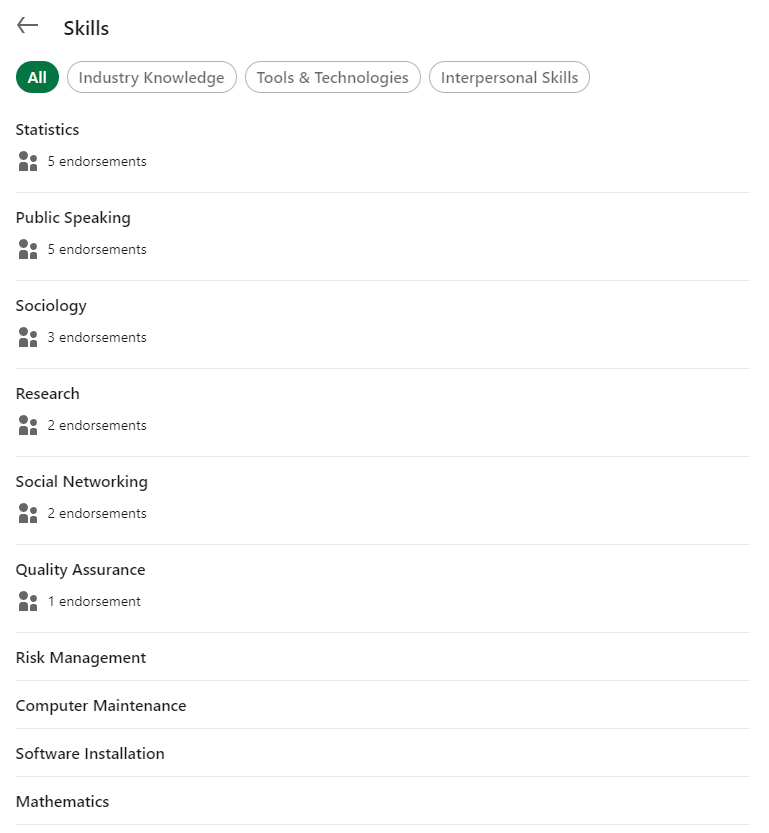Click the endorsers icon under Social Networking

[28, 514]
